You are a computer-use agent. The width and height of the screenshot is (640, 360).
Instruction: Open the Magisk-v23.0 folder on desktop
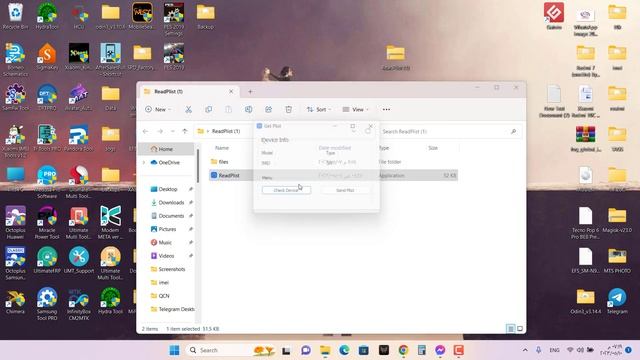point(617,220)
